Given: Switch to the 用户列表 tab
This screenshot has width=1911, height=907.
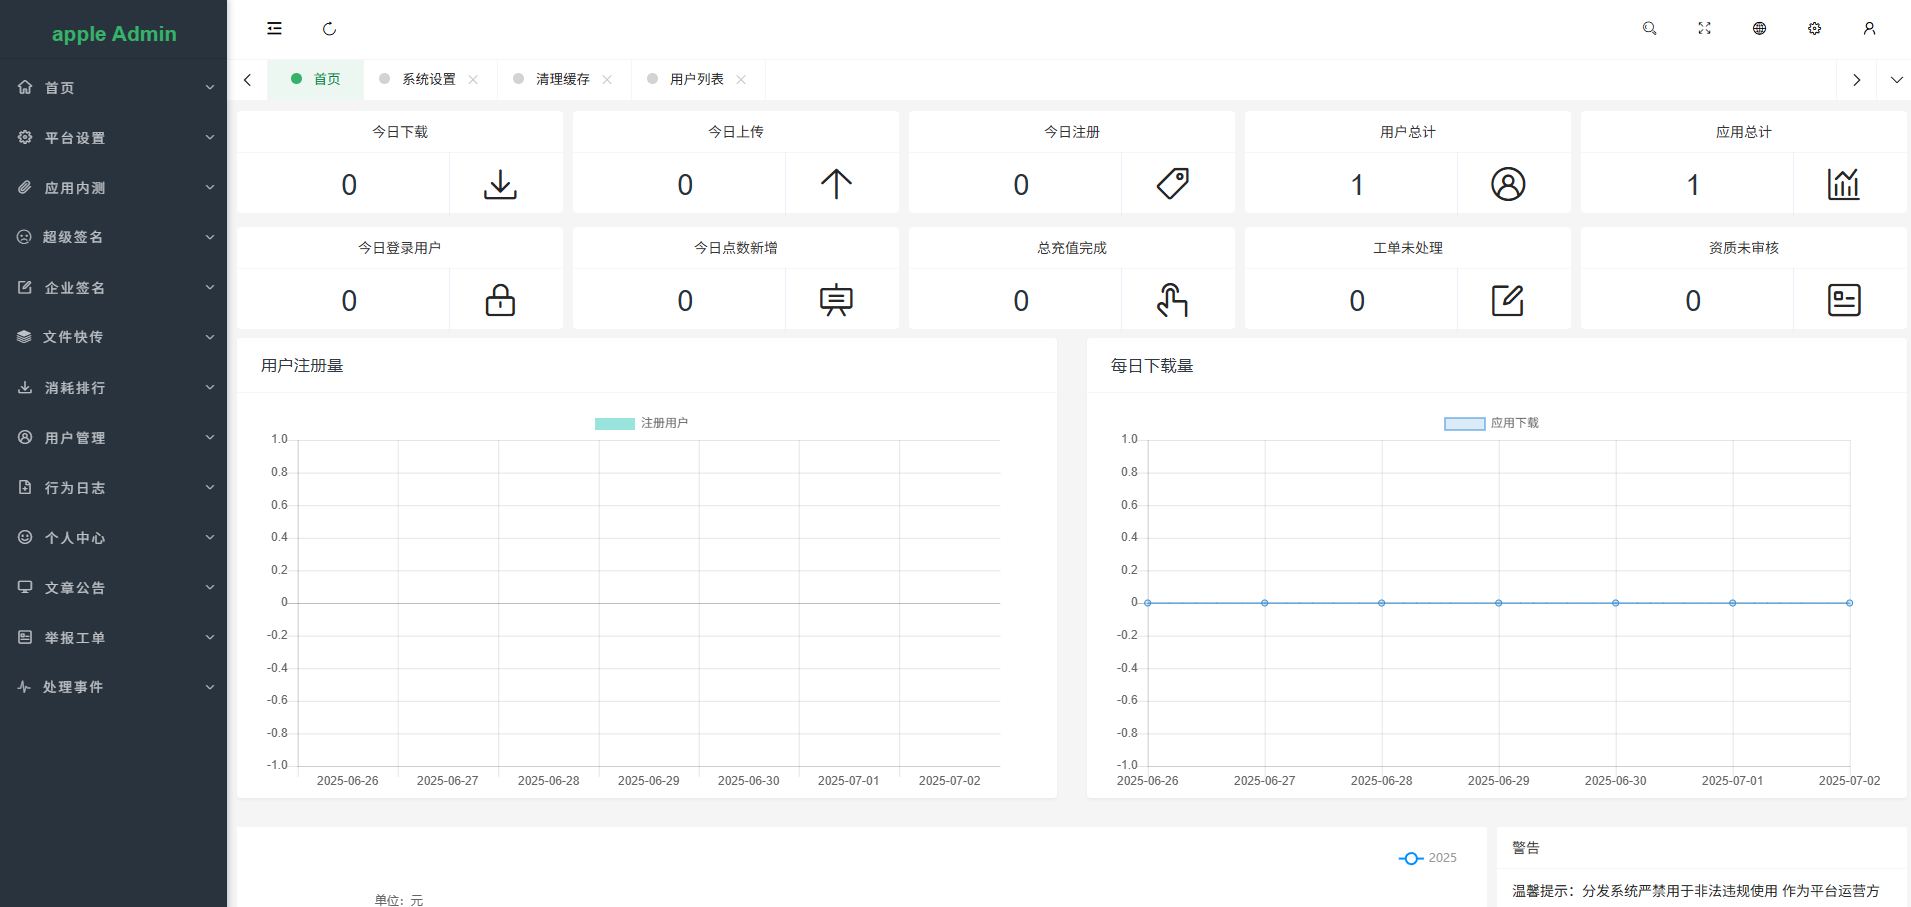Looking at the screenshot, I should tap(696, 80).
